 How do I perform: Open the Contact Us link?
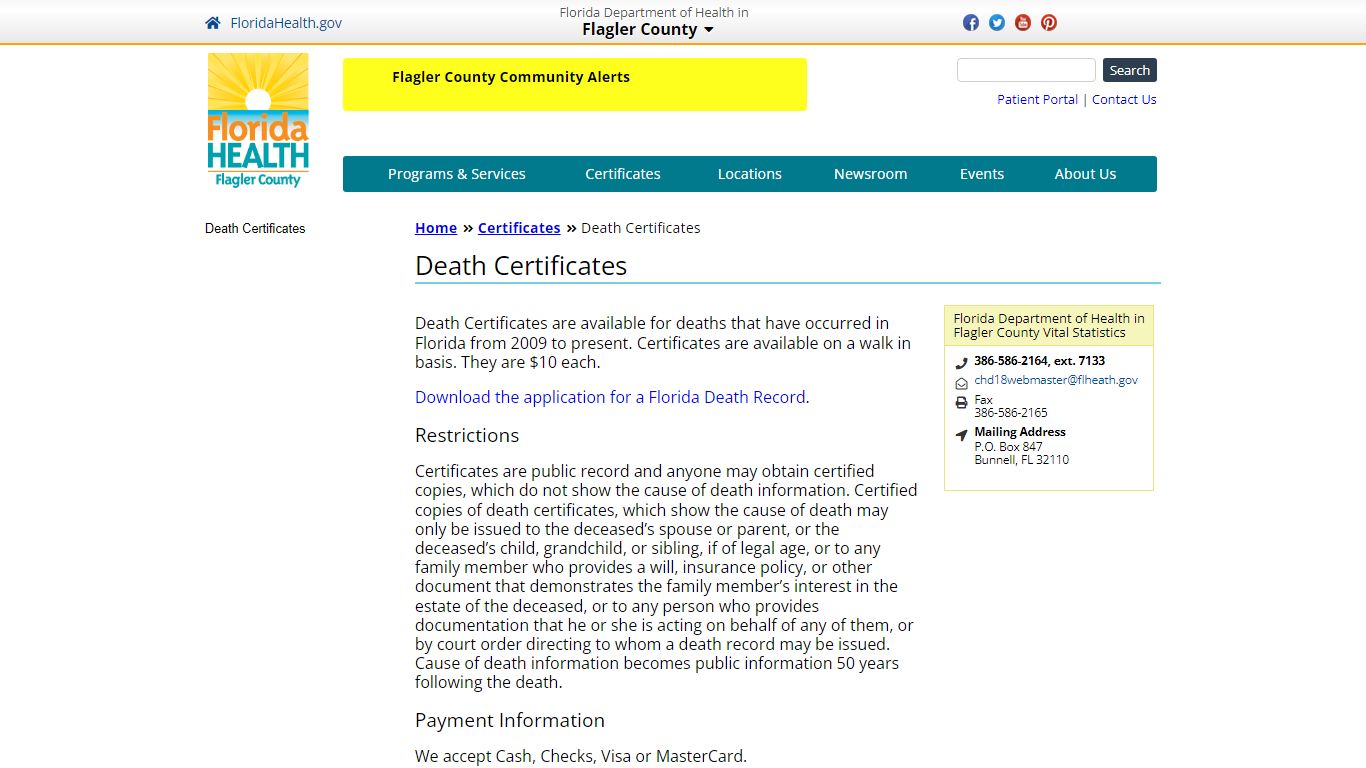(x=1124, y=99)
